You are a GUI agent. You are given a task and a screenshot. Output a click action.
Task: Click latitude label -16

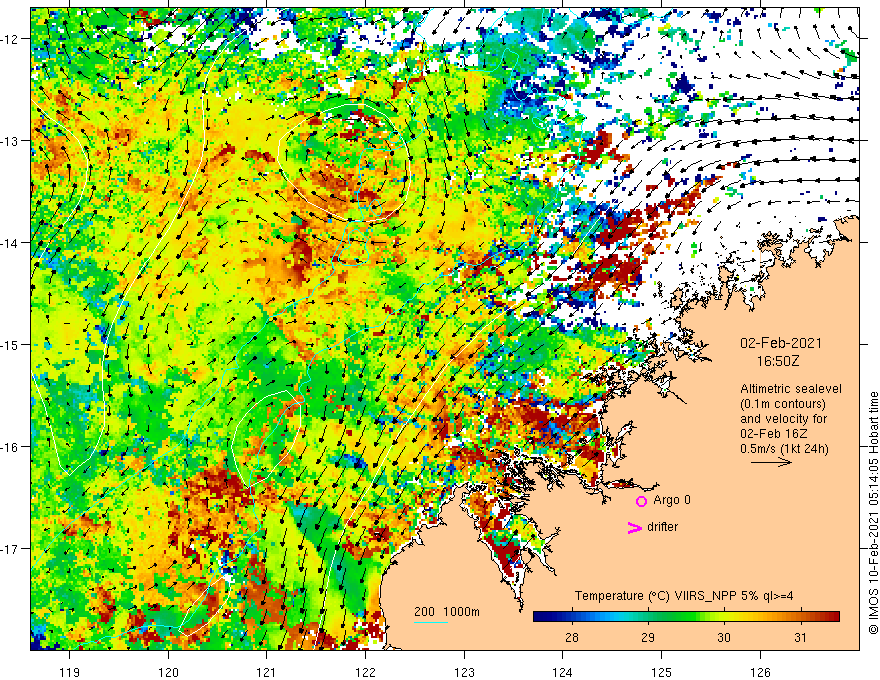click(x=11, y=447)
